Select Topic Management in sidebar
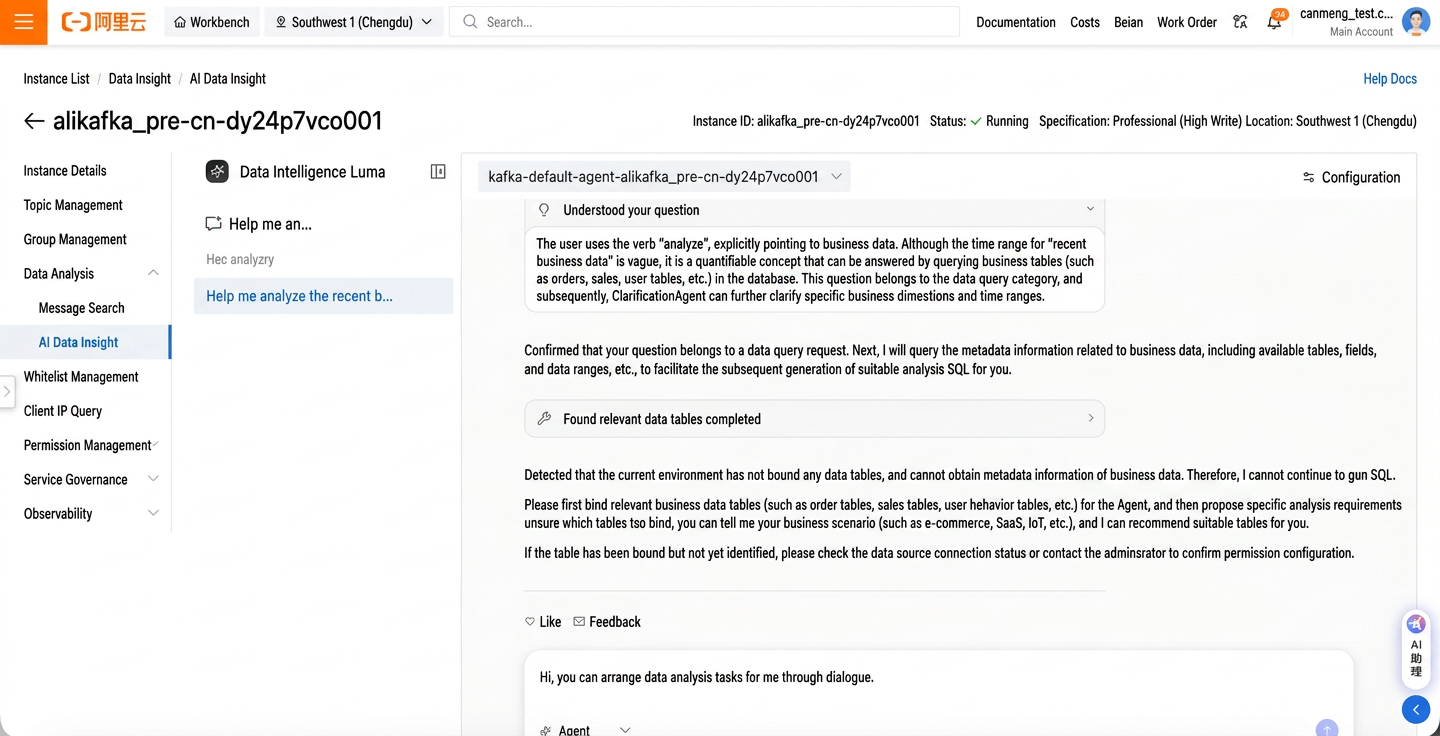The width and height of the screenshot is (1440, 736). point(73,205)
